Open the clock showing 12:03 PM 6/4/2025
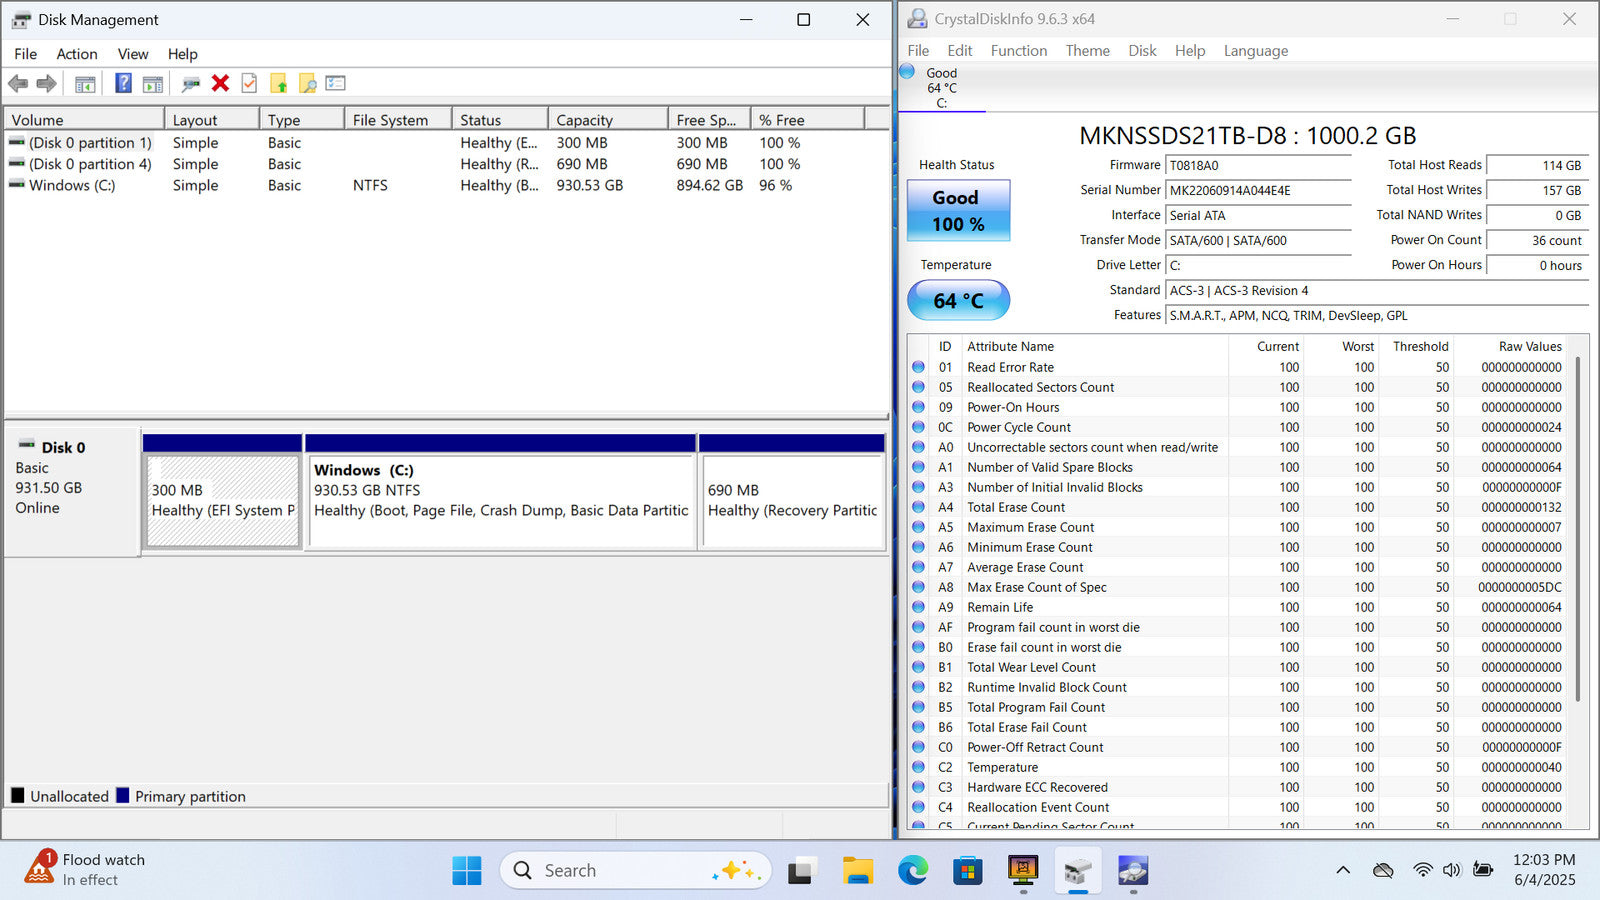Viewport: 1600px width, 900px height. tap(1544, 870)
